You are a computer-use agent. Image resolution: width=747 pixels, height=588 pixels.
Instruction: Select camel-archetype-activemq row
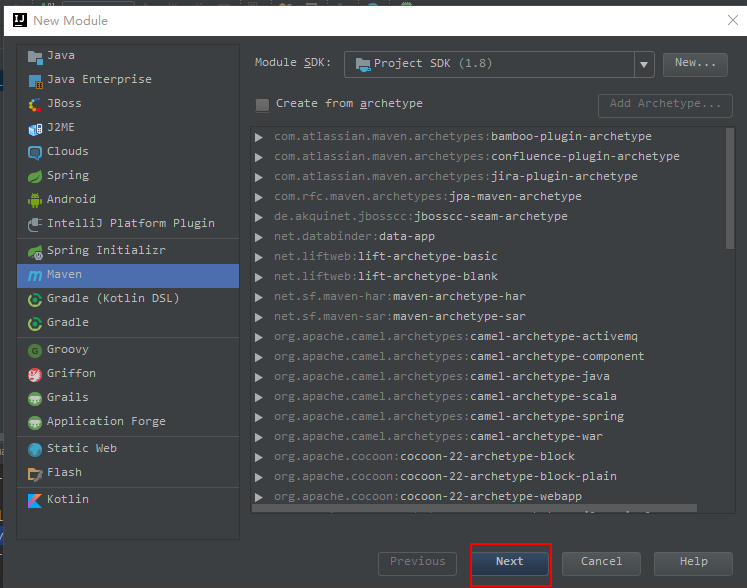tap(488, 336)
